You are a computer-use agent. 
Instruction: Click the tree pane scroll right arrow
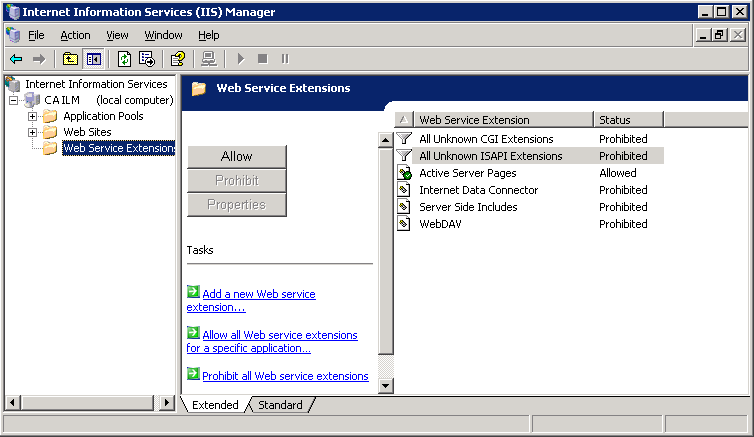166,402
